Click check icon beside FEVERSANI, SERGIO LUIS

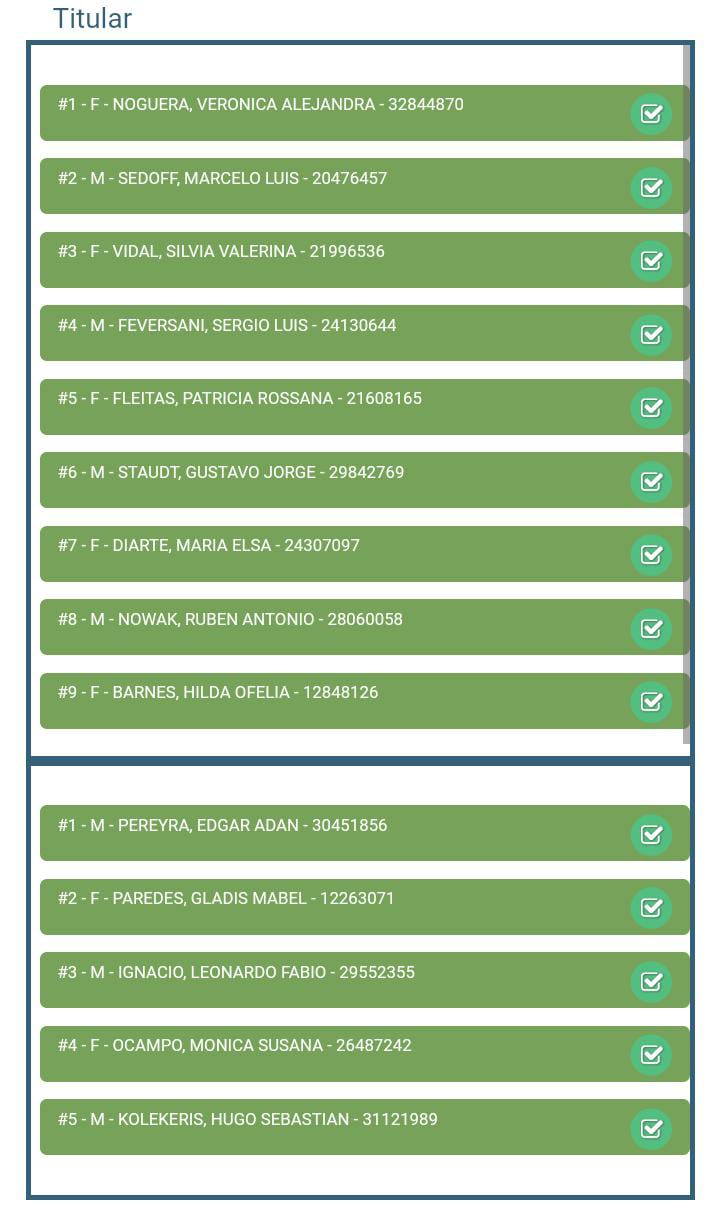coord(651,334)
